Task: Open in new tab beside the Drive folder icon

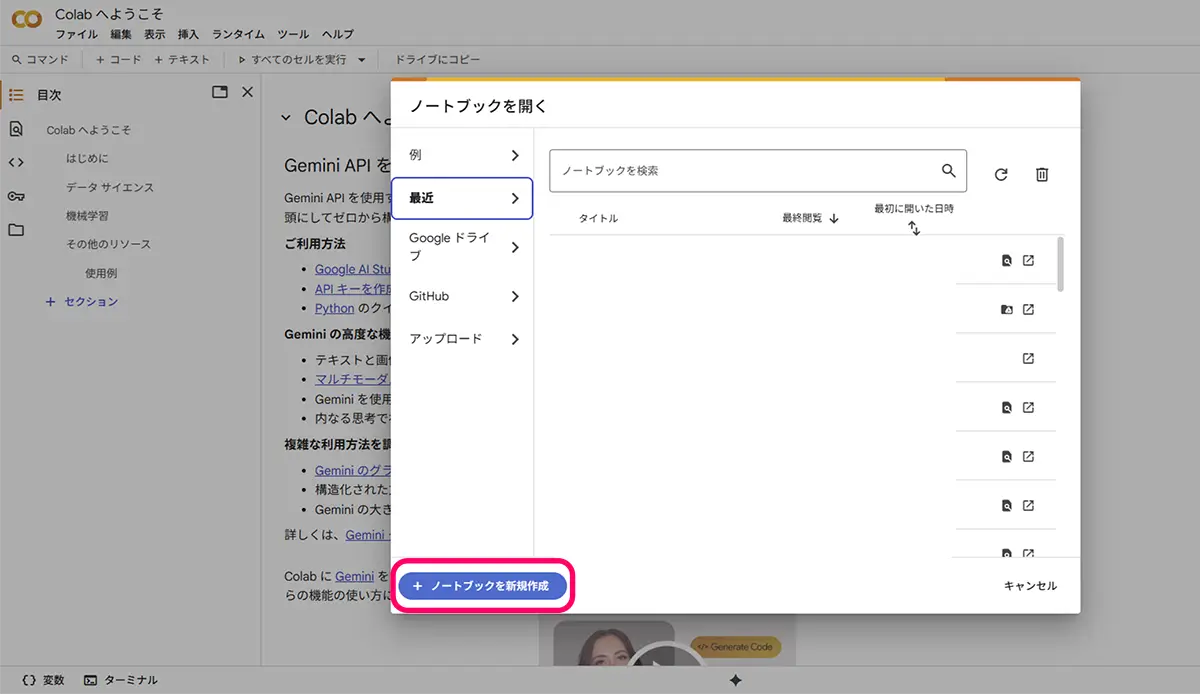Action: pos(1028,310)
